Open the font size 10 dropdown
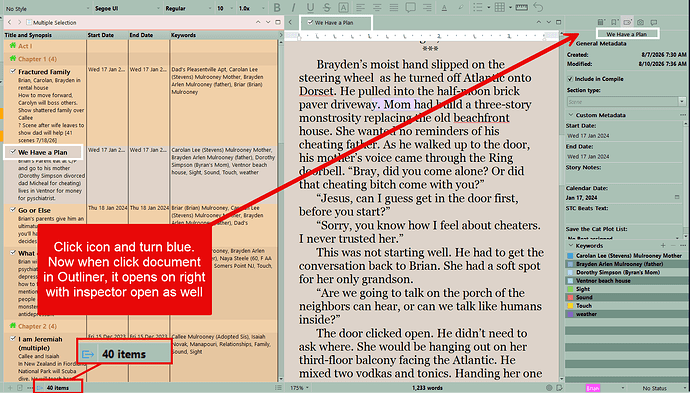Viewport: 690px width, 393px height. coord(225,8)
